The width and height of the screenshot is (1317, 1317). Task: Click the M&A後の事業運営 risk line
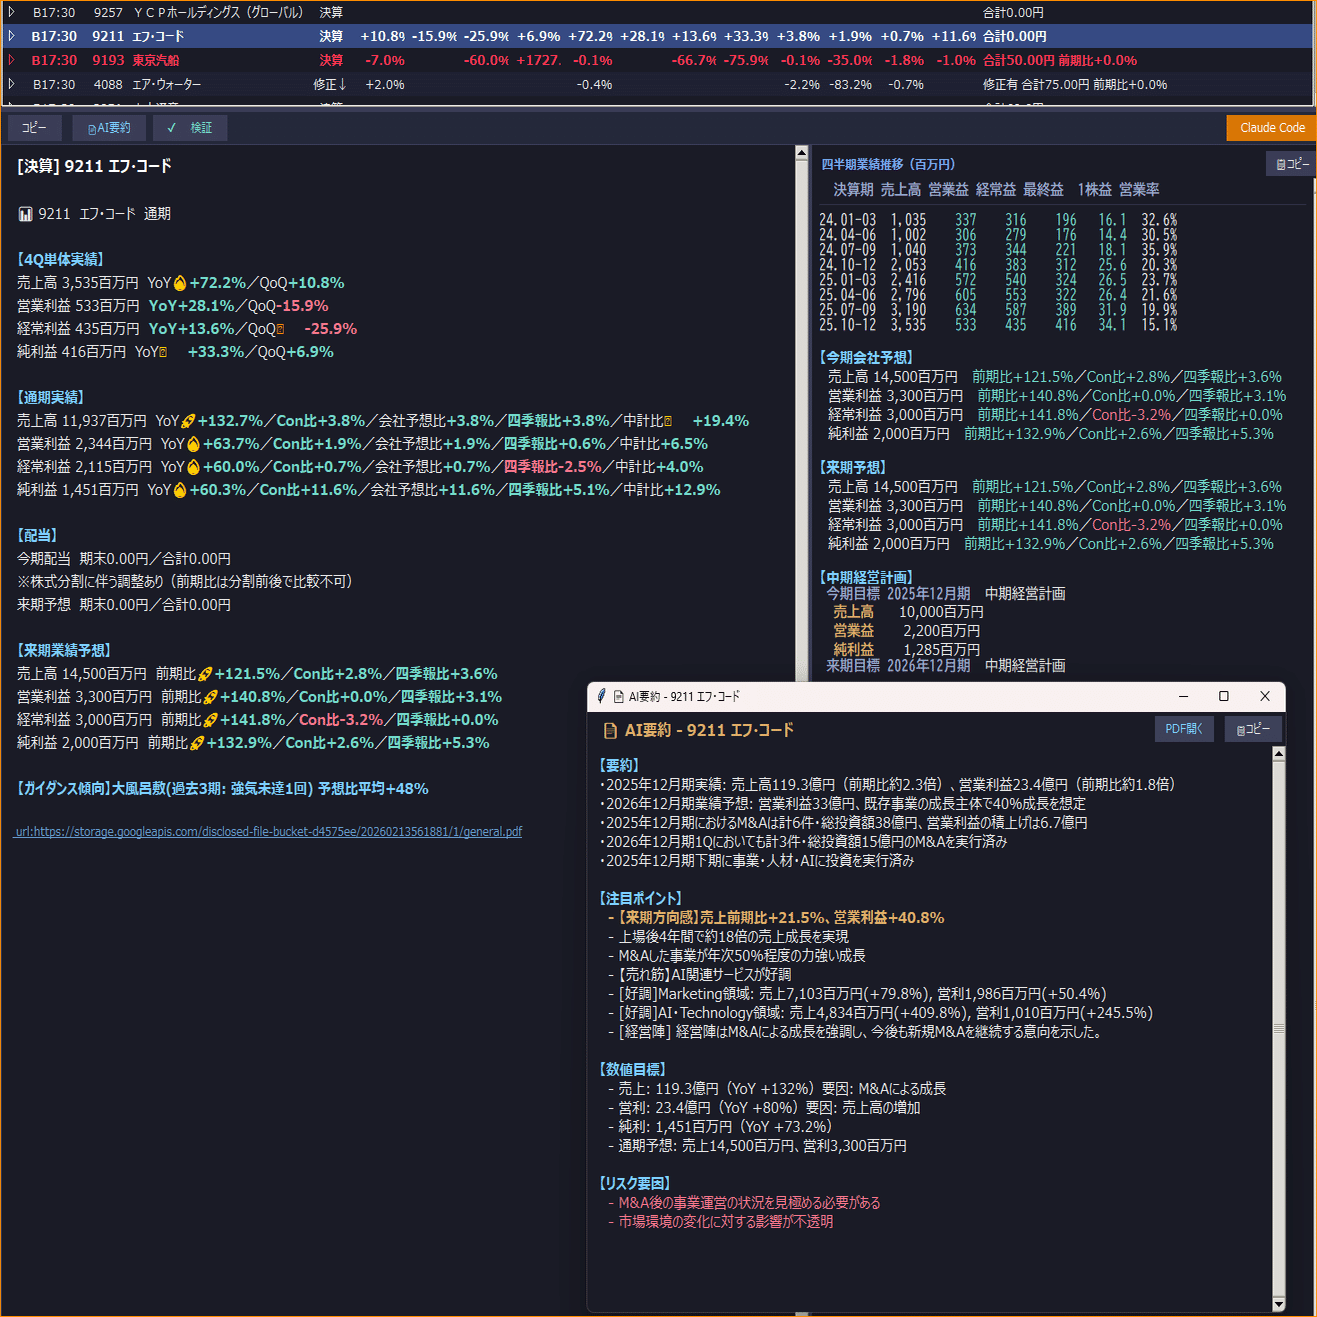point(744,1202)
